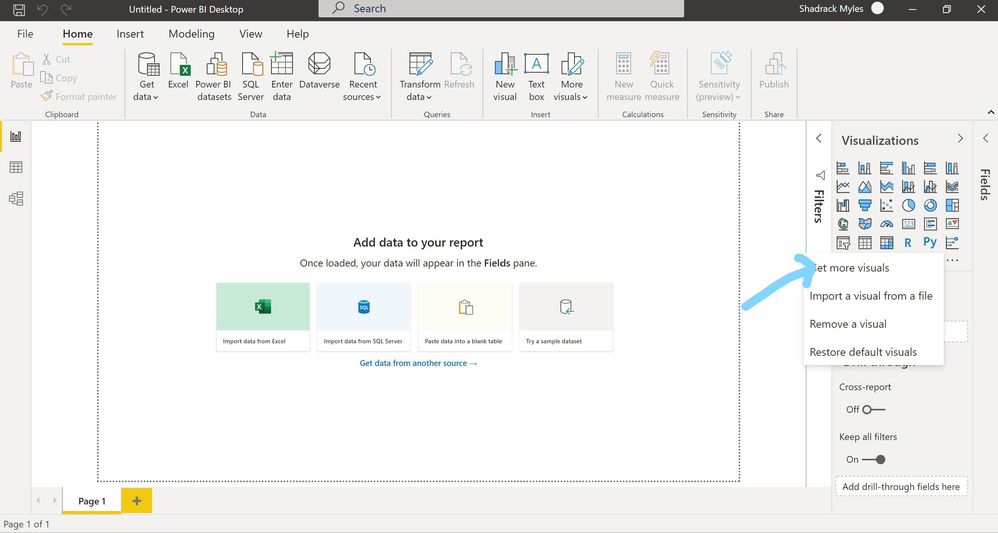The image size is (998, 533).
Task: Choose the Treemap visual
Action: point(952,205)
